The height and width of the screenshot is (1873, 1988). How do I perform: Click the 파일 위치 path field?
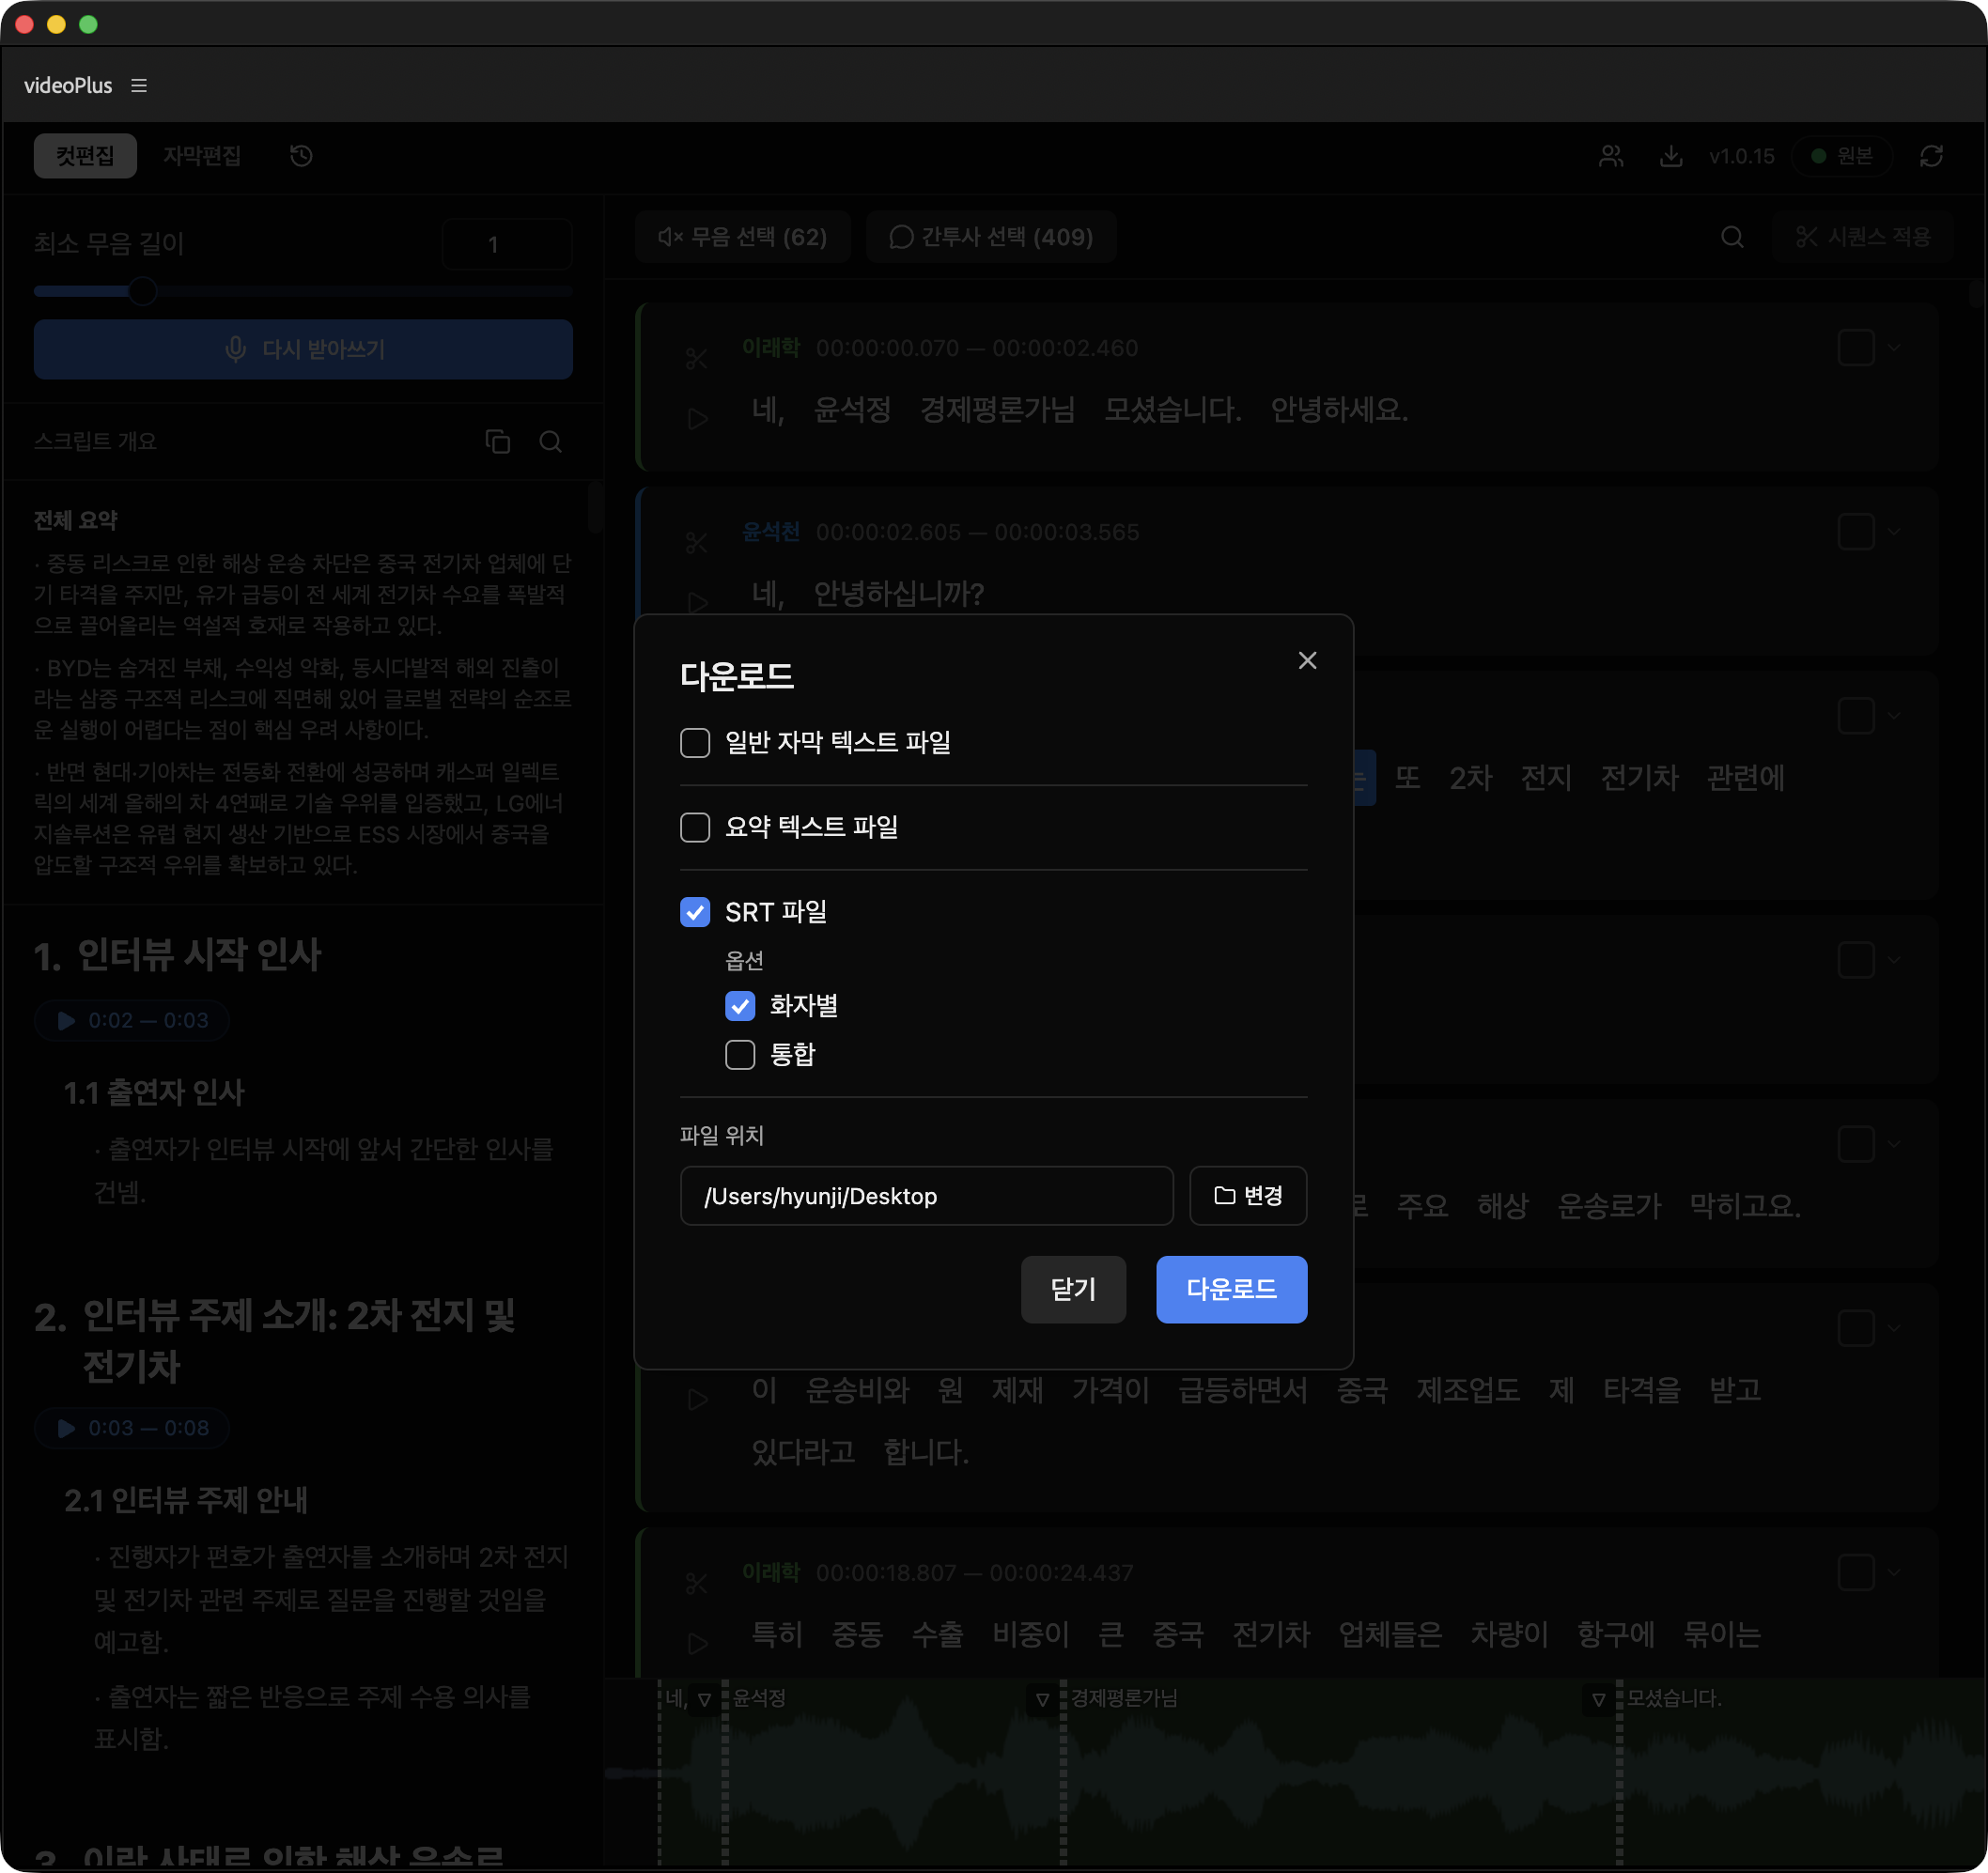(926, 1196)
